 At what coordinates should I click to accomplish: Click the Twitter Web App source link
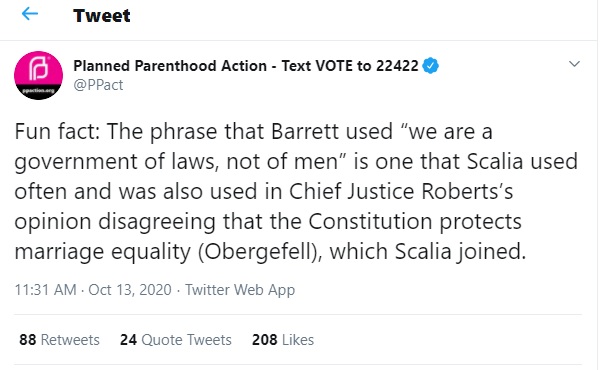tap(240, 290)
